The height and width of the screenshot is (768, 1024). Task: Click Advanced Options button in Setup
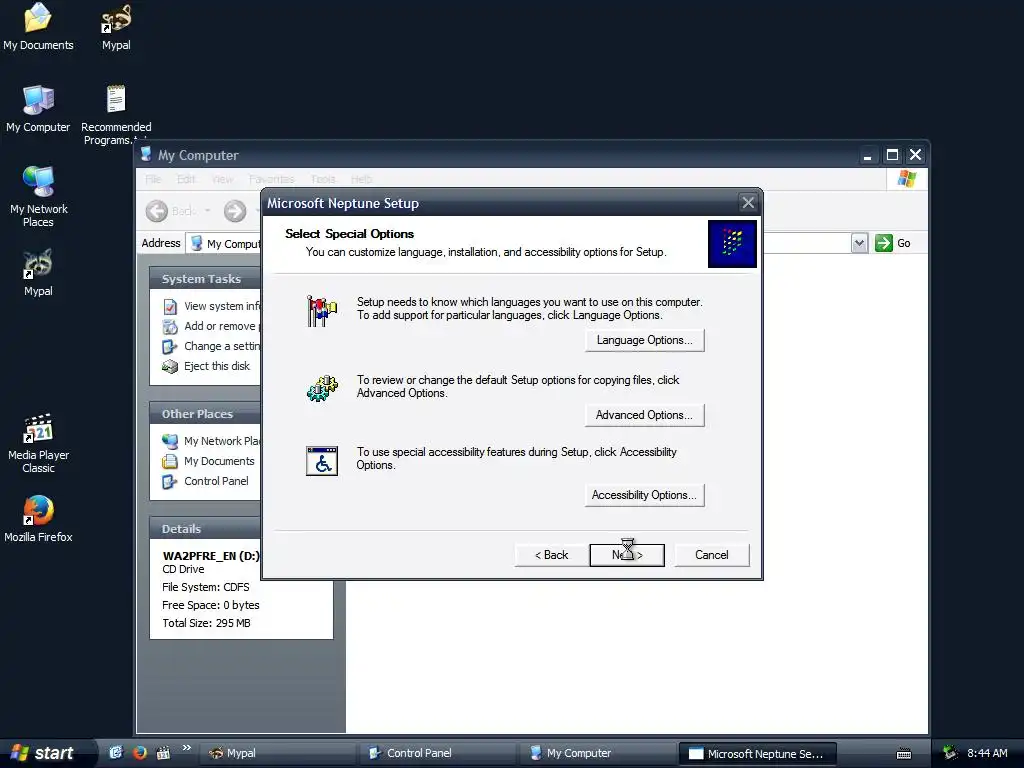point(645,415)
